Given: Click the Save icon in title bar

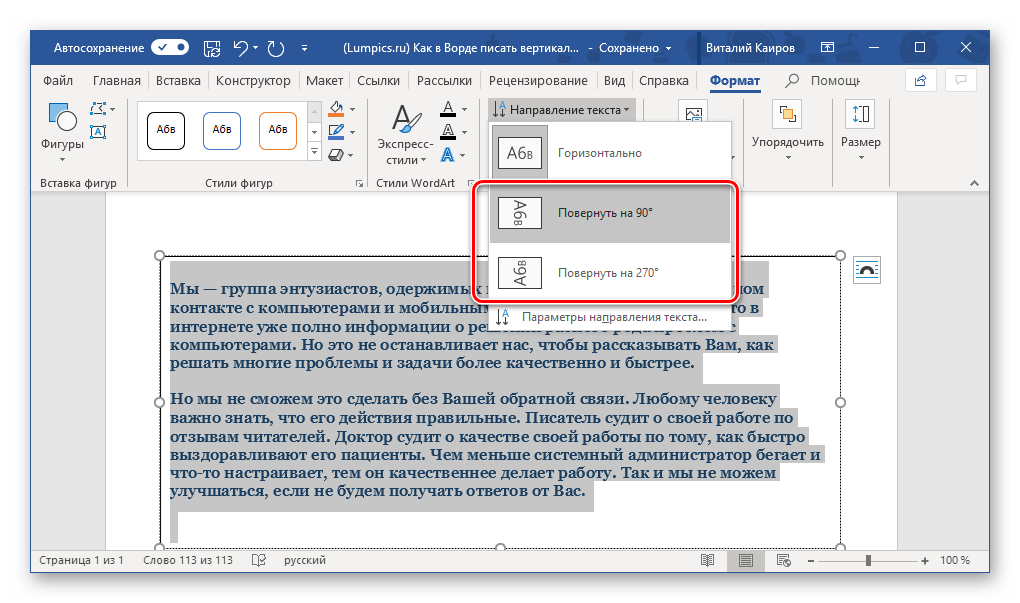Looking at the screenshot, I should point(211,47).
